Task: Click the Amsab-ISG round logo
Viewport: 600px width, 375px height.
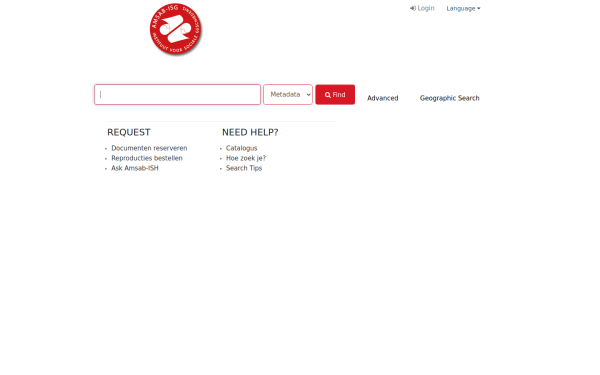Action: (x=176, y=29)
